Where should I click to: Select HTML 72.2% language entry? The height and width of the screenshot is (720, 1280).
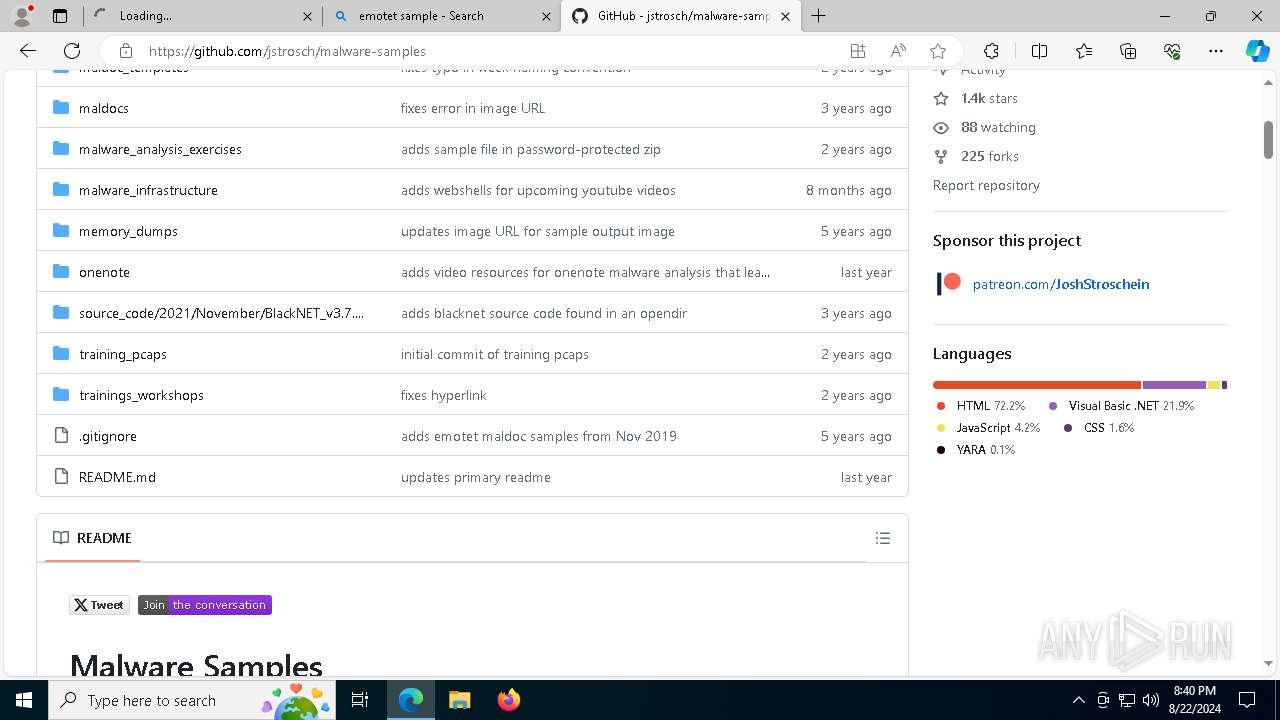(x=981, y=406)
